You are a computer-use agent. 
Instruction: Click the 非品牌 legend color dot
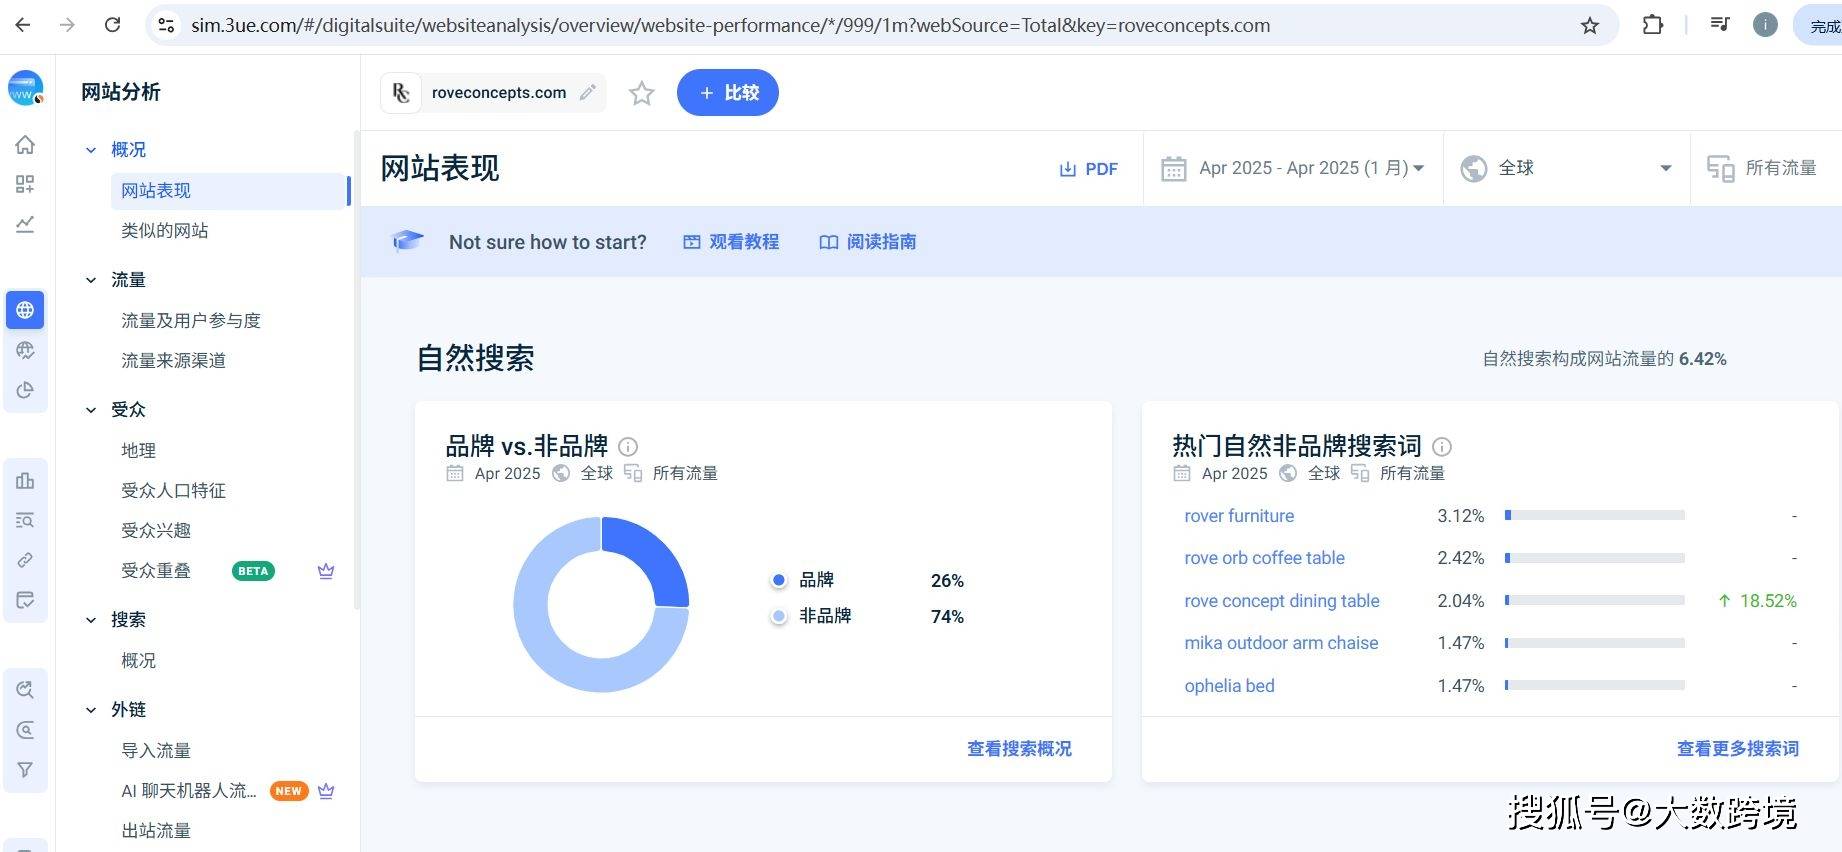779,616
